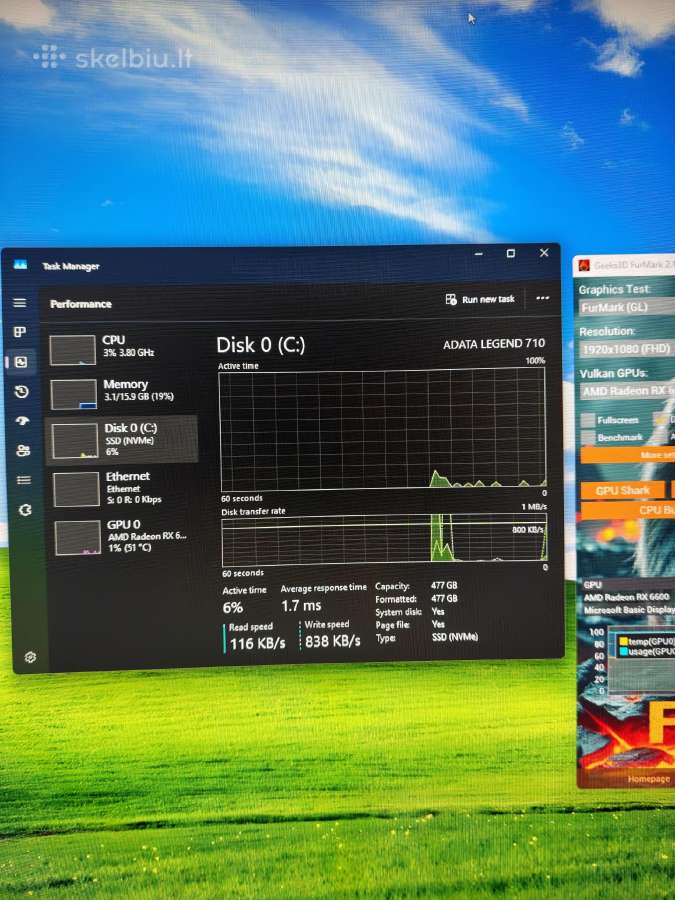Click the 116 KB/s read speed value
675x900 pixels.
[257, 643]
